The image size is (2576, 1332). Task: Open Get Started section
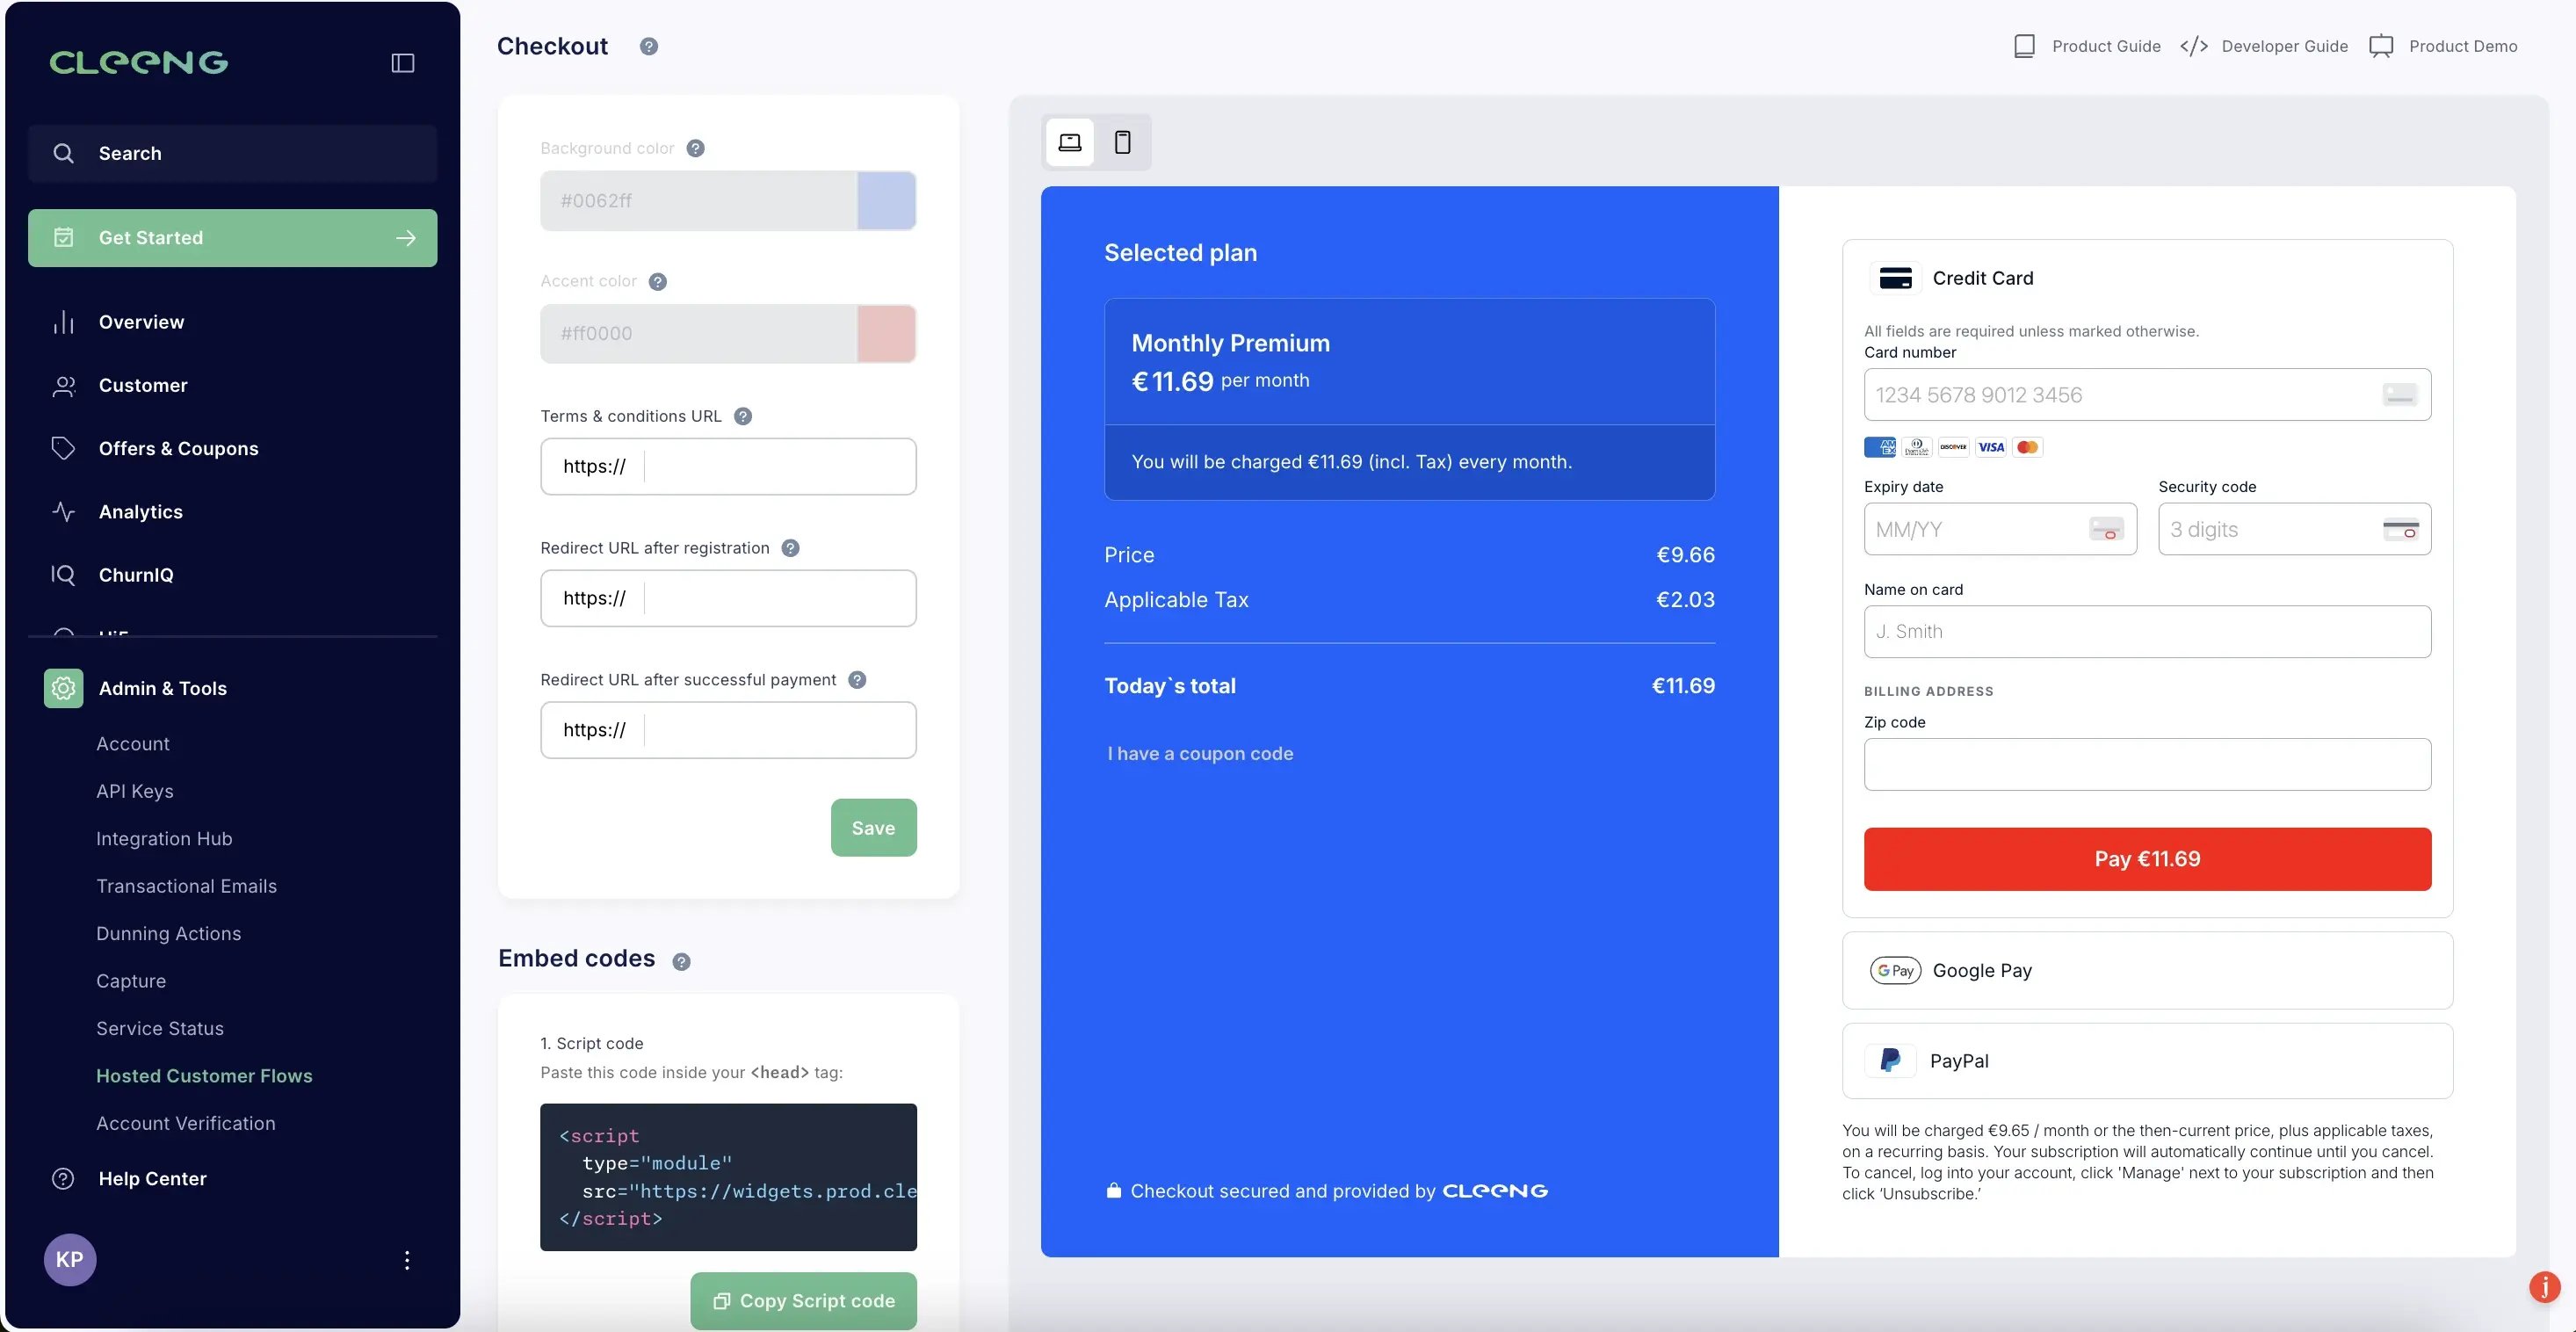[x=232, y=238]
